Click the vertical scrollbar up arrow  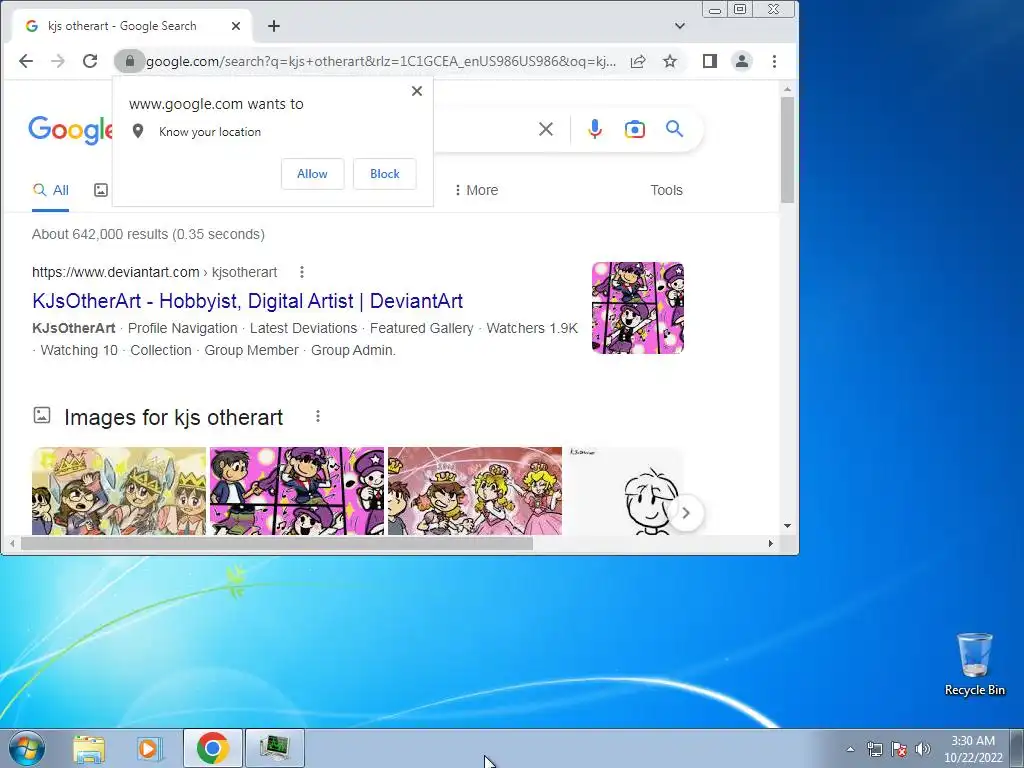(x=788, y=89)
